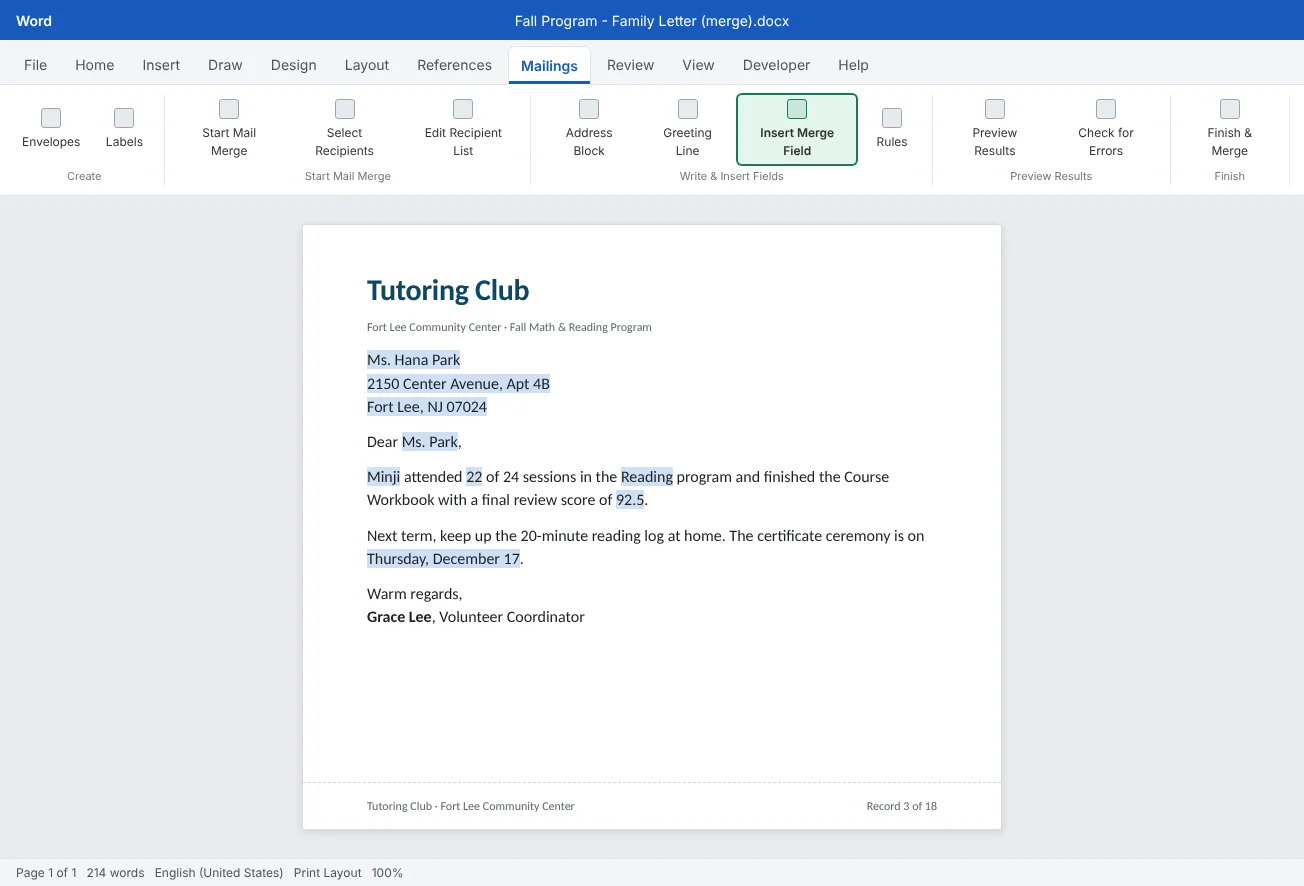Image resolution: width=1304 pixels, height=886 pixels.
Task: Open Finish & Merge
Action: (x=1230, y=129)
